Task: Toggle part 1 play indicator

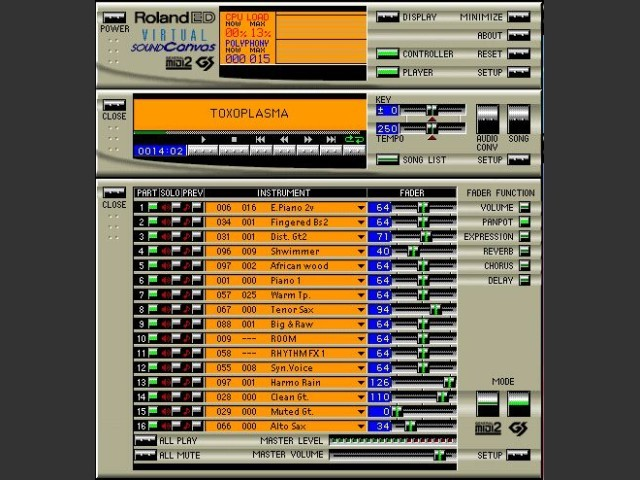Action: [153, 207]
